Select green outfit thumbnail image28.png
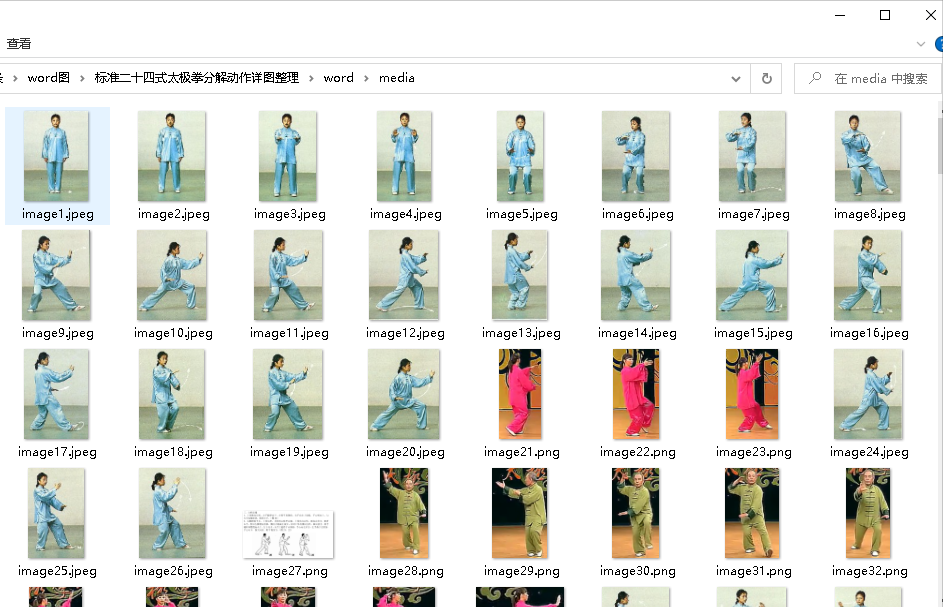This screenshot has width=943, height=607. [404, 513]
